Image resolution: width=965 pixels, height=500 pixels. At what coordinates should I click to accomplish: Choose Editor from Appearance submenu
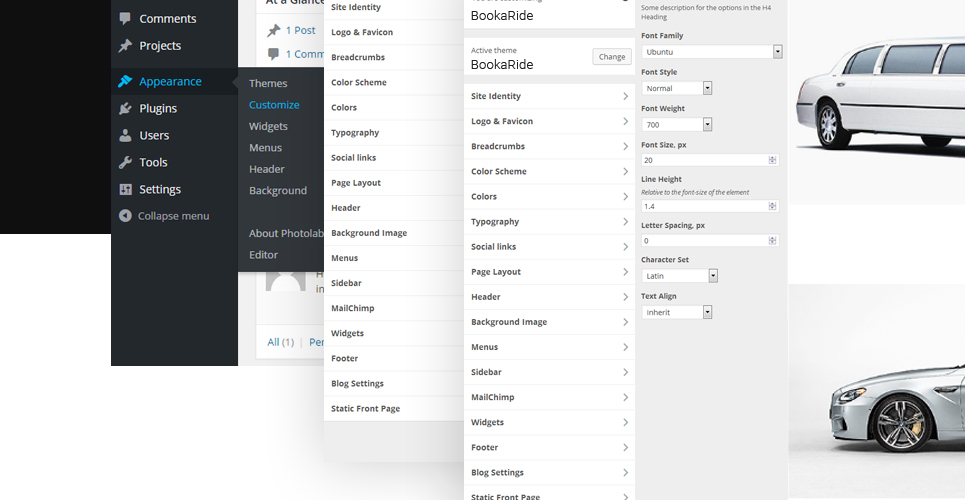click(263, 255)
